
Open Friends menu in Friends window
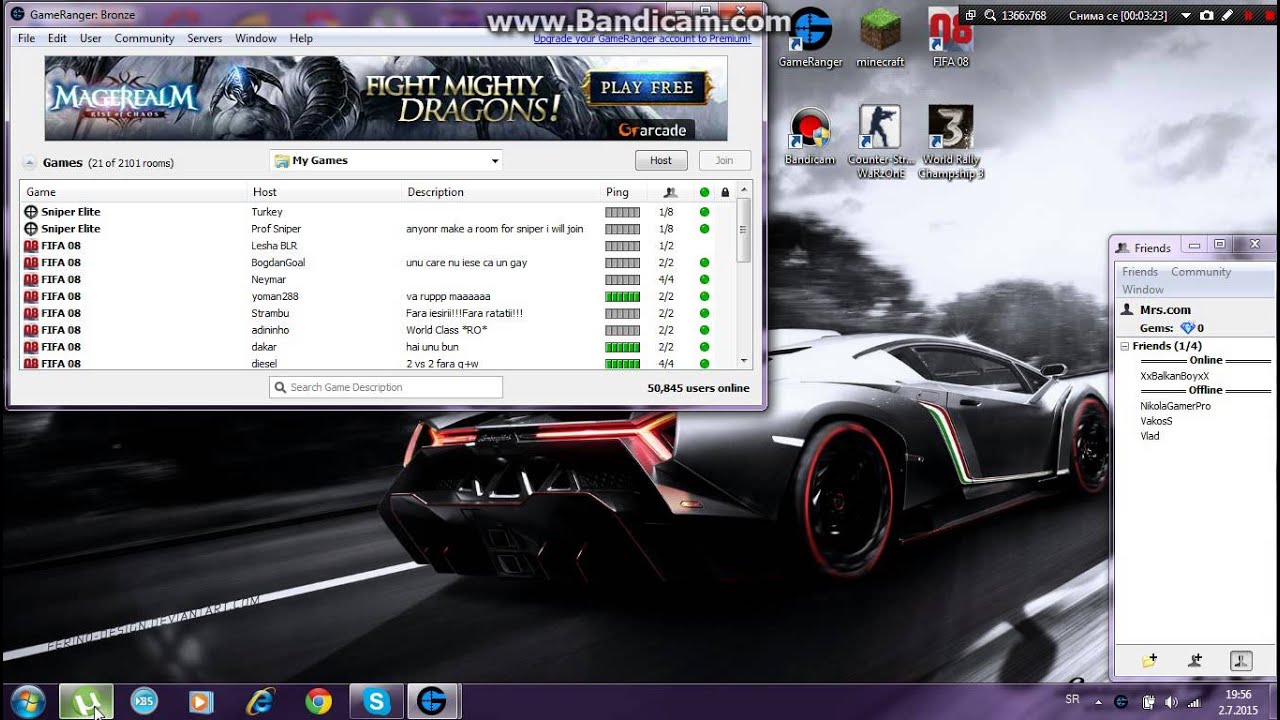[x=1140, y=272]
